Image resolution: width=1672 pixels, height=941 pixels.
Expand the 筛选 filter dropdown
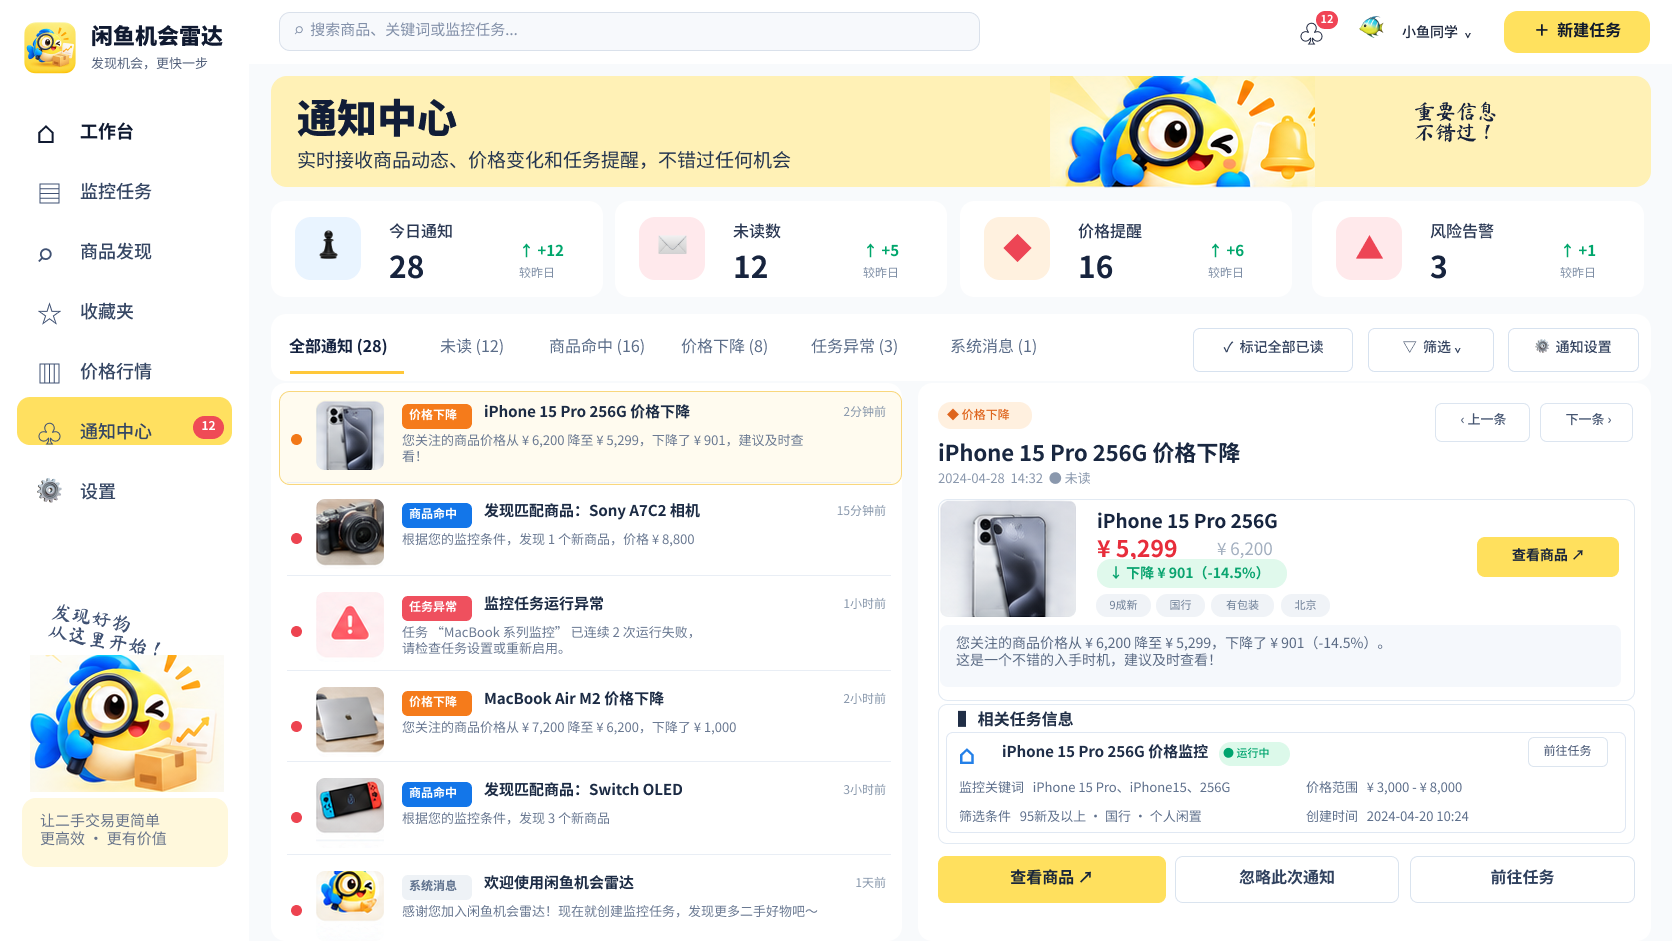[1430, 349]
